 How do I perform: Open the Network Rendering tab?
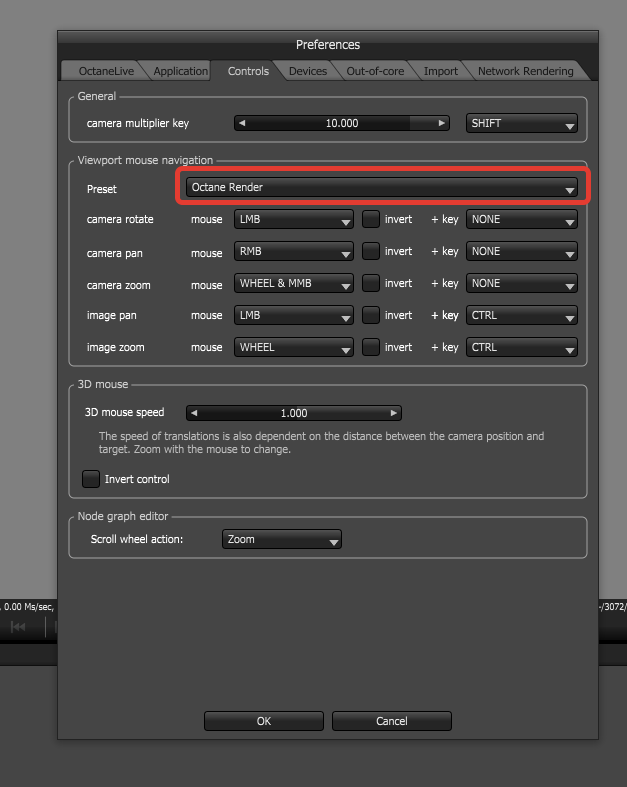click(x=525, y=71)
